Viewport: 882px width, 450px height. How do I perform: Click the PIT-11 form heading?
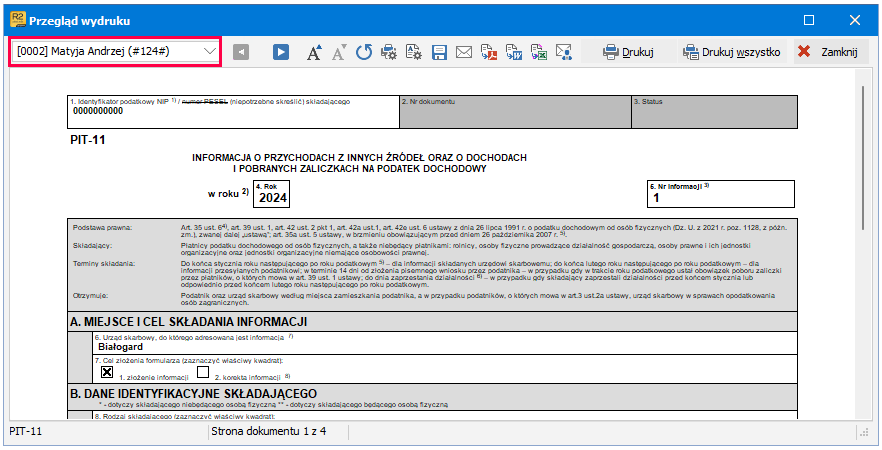click(x=88, y=140)
